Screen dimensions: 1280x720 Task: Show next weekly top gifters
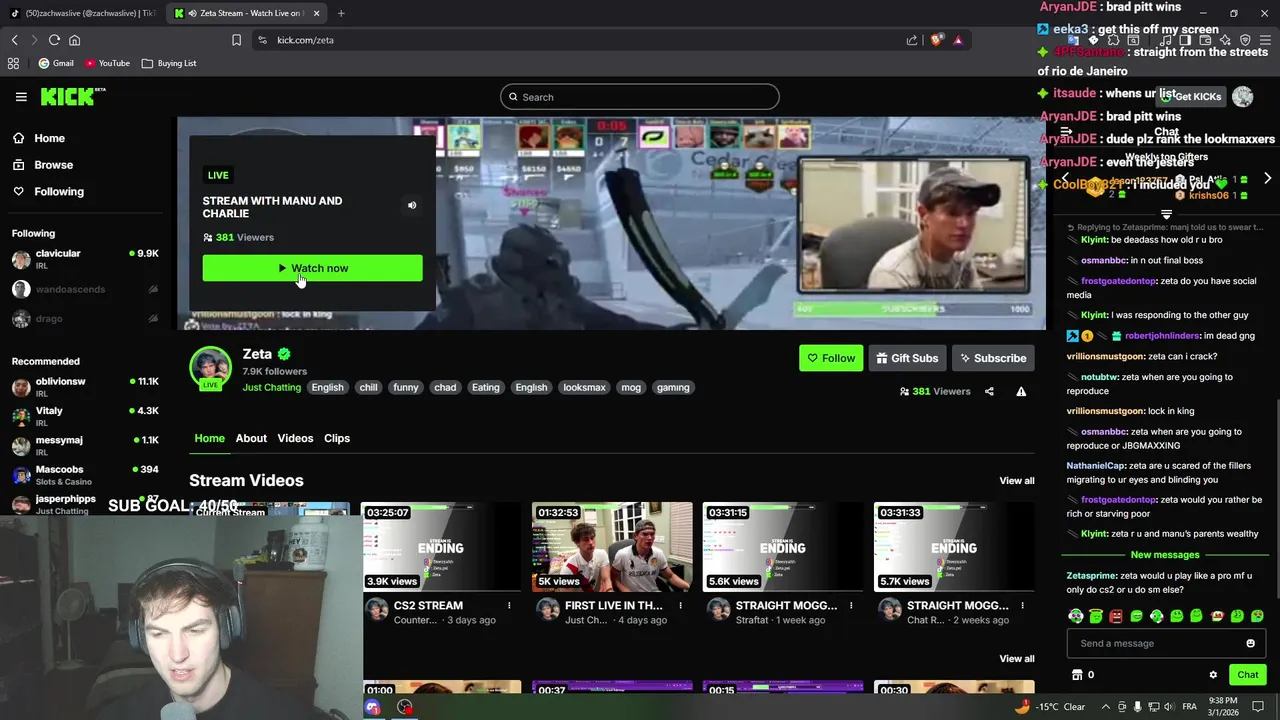[1267, 178]
